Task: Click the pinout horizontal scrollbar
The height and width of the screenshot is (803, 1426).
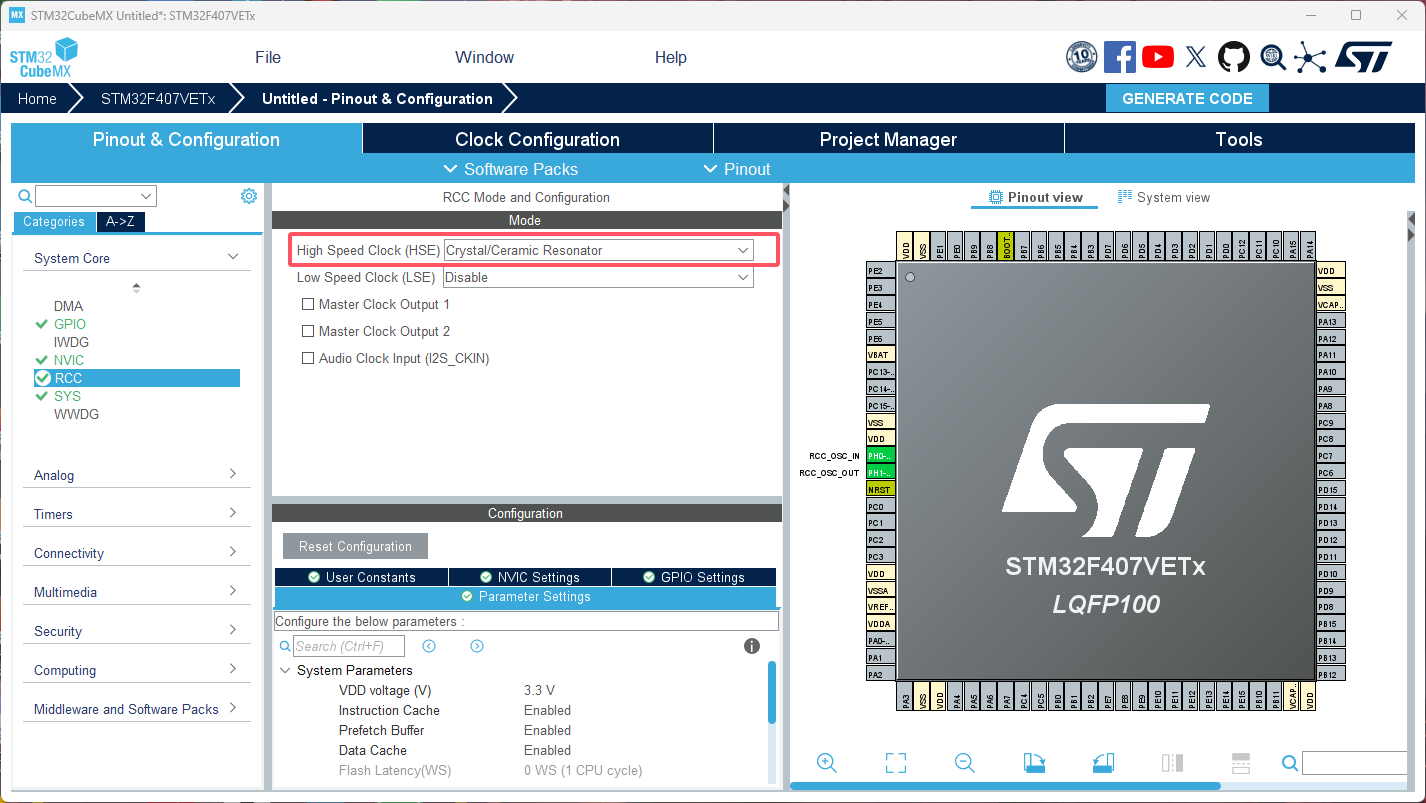Action: [1005, 786]
